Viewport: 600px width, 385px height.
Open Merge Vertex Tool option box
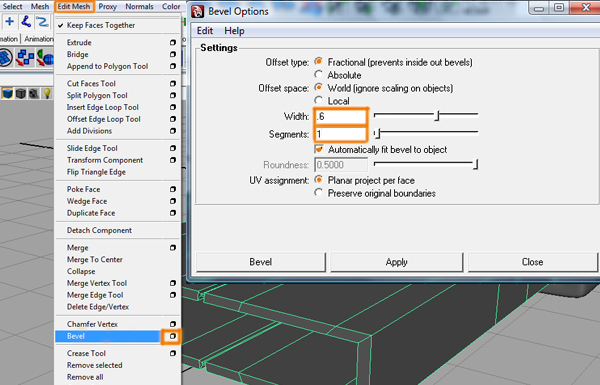click(173, 283)
